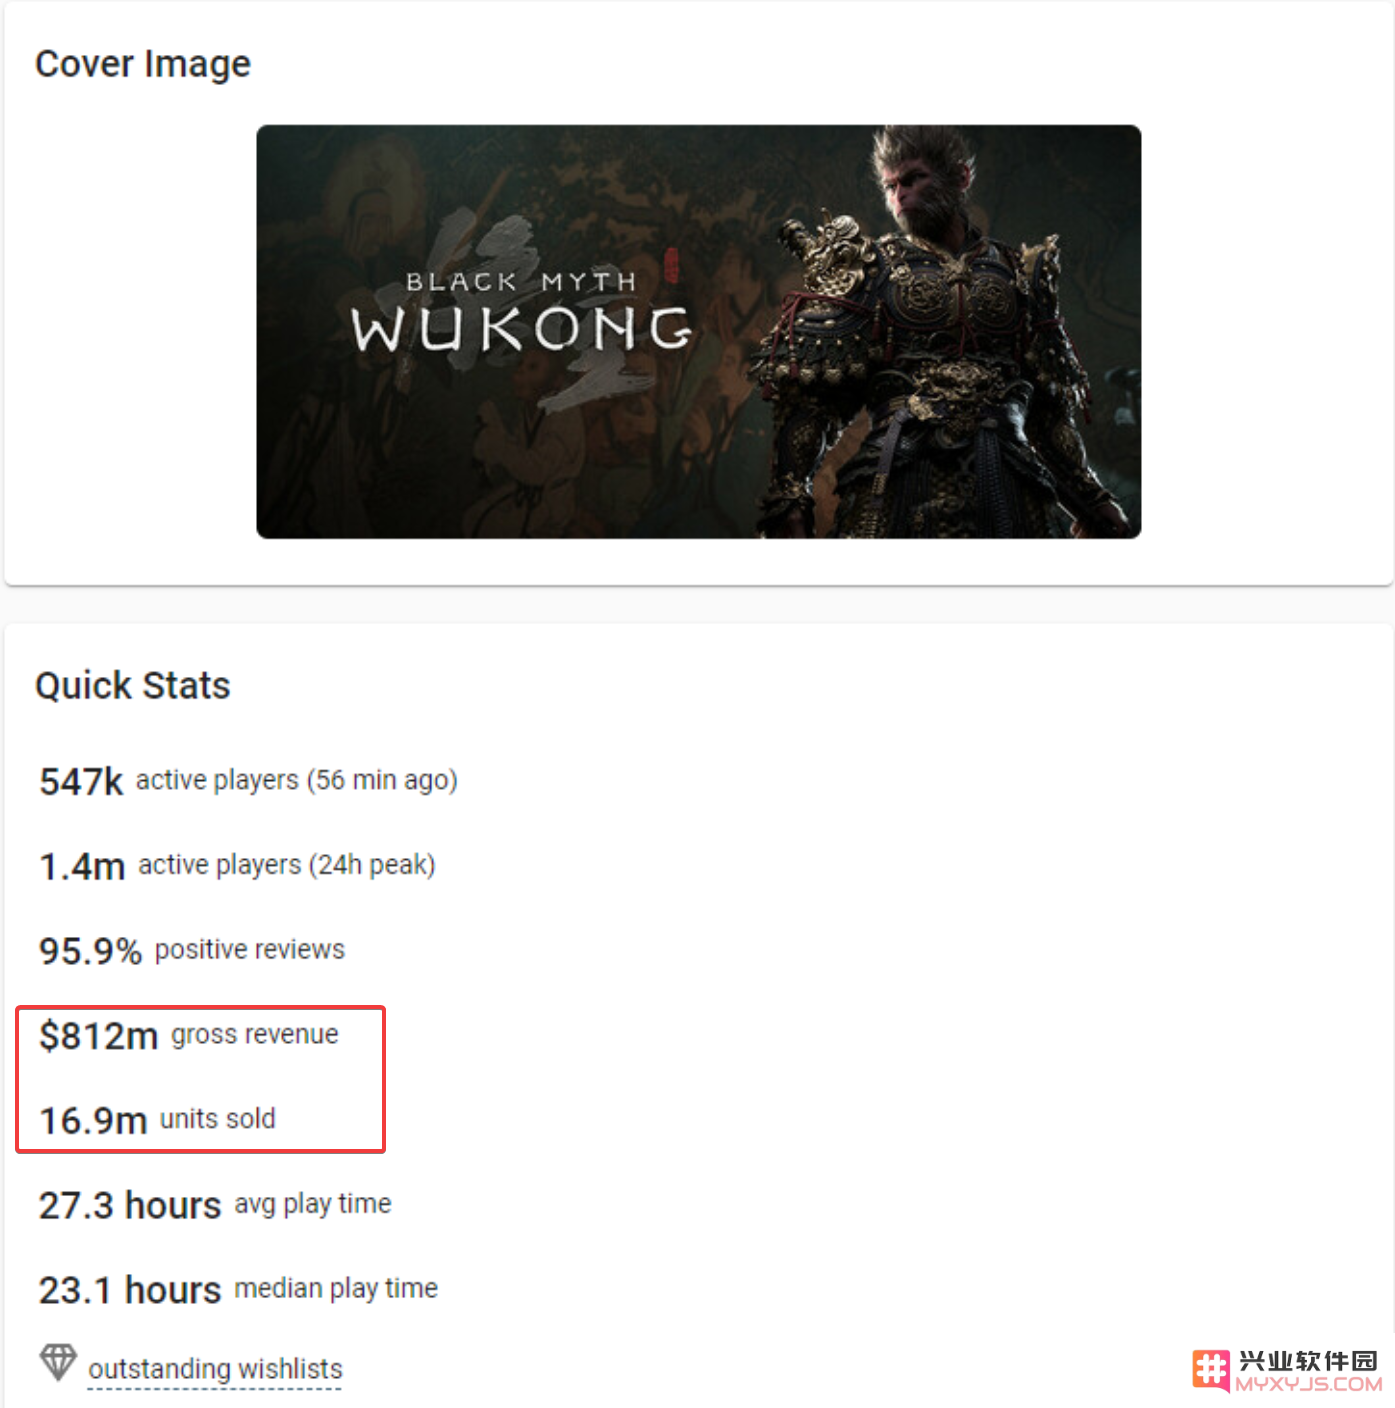Click the 95.9% positive reviews stat
This screenshot has width=1395, height=1408.
[x=192, y=950]
